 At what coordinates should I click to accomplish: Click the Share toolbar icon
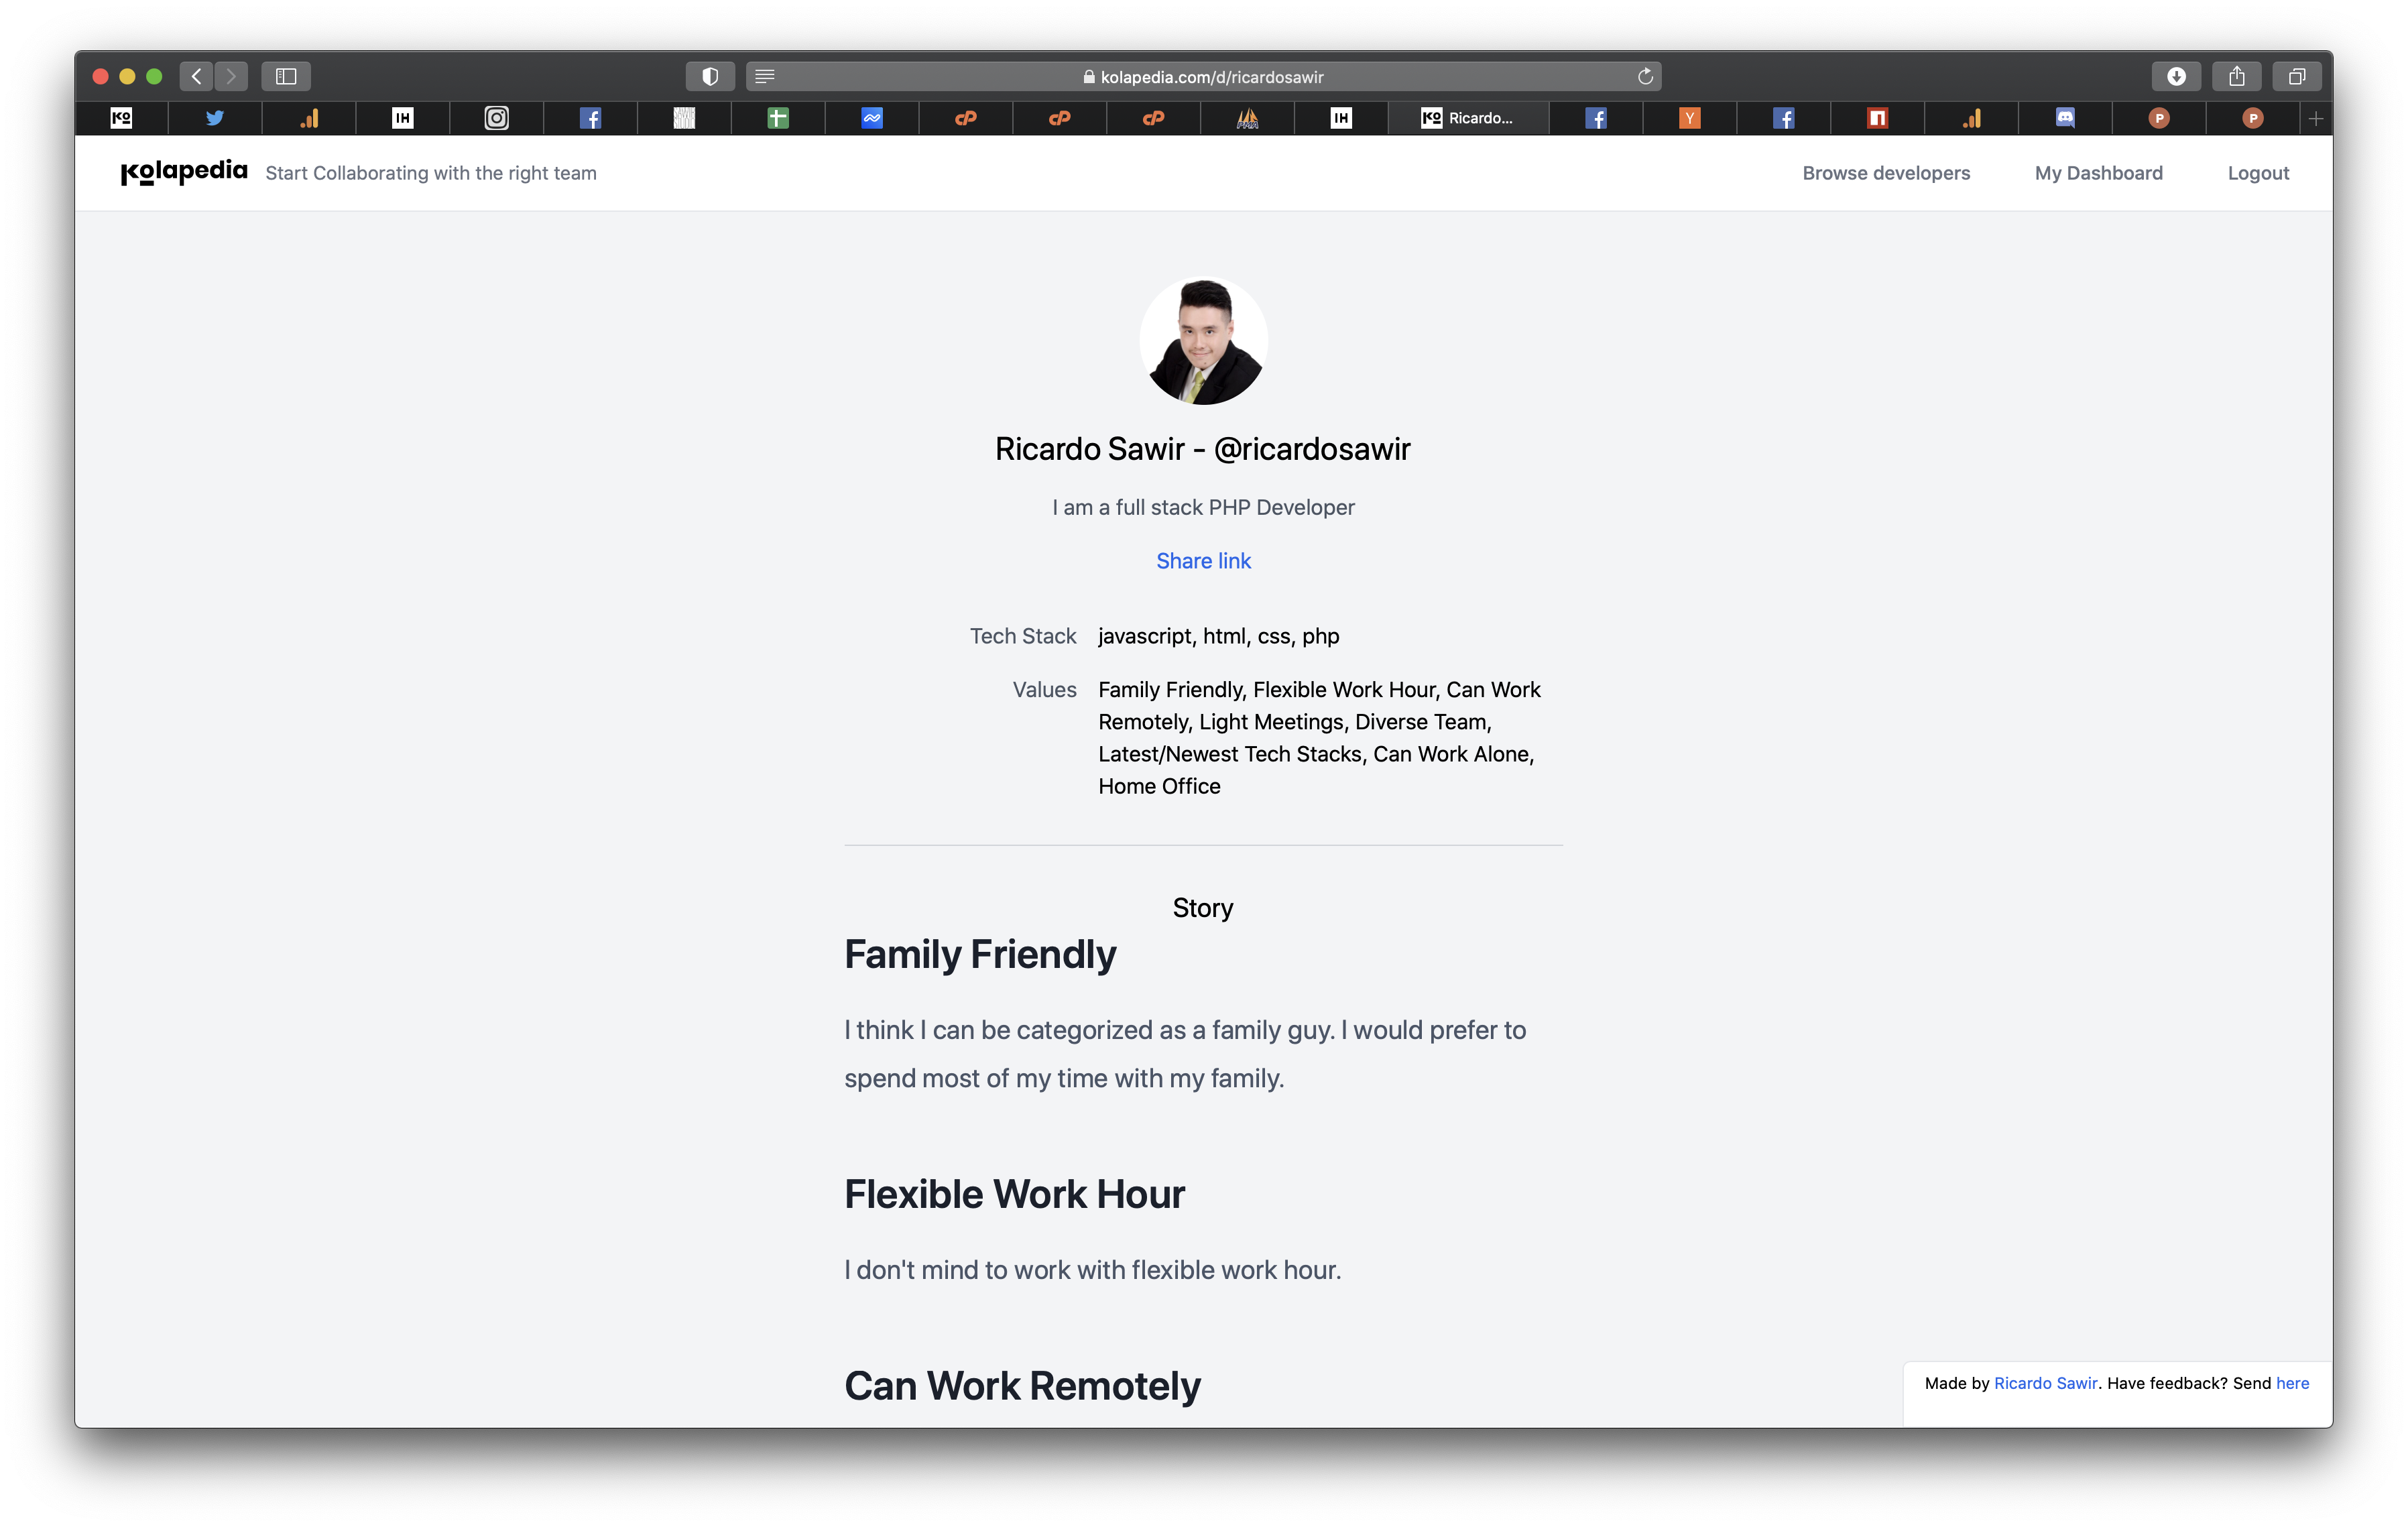(2237, 76)
